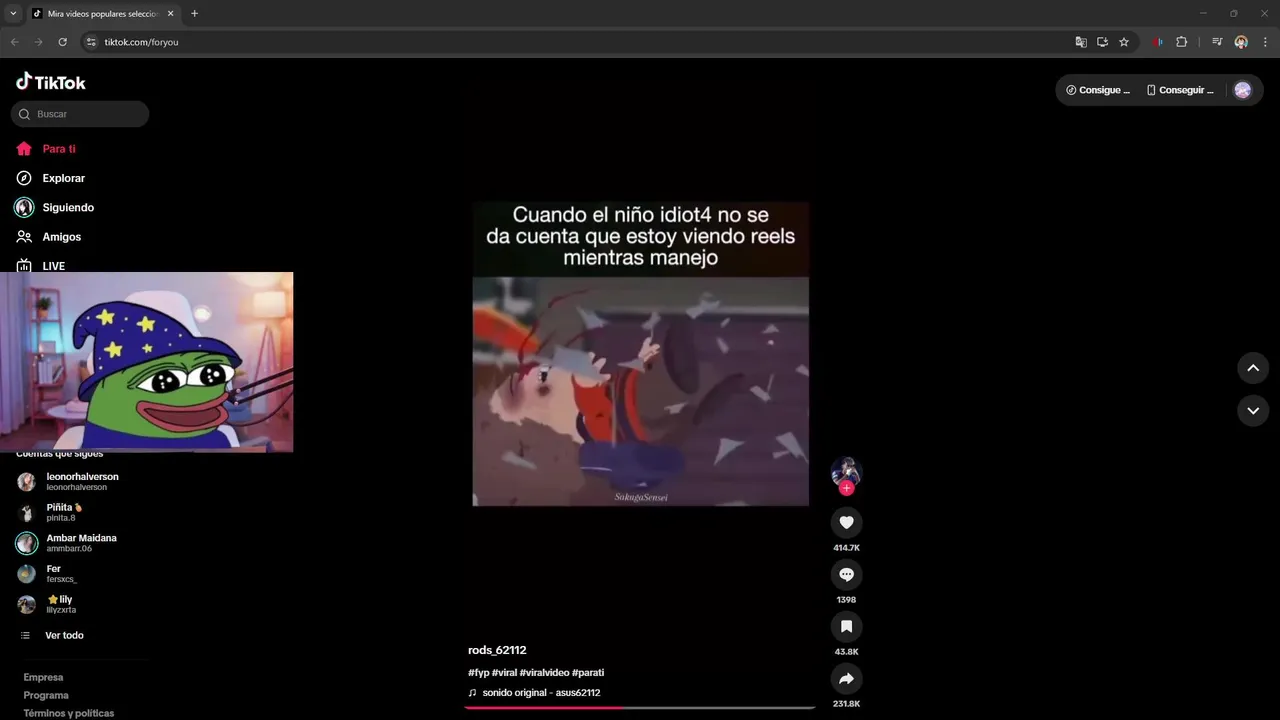
Task: Install app icon in the address bar
Action: (x=1102, y=42)
